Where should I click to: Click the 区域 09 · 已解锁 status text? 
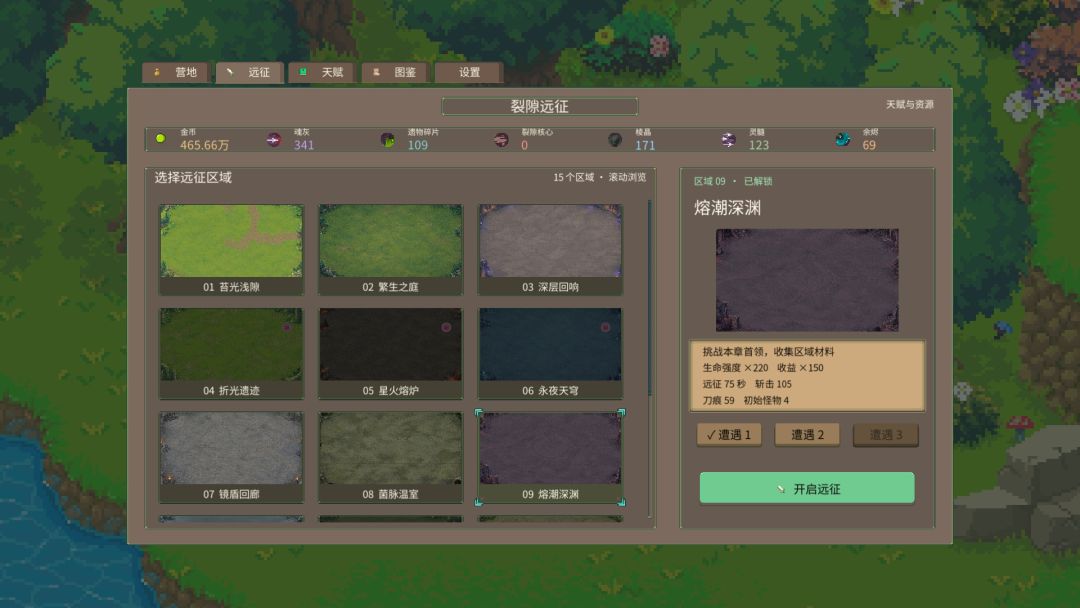(x=733, y=181)
